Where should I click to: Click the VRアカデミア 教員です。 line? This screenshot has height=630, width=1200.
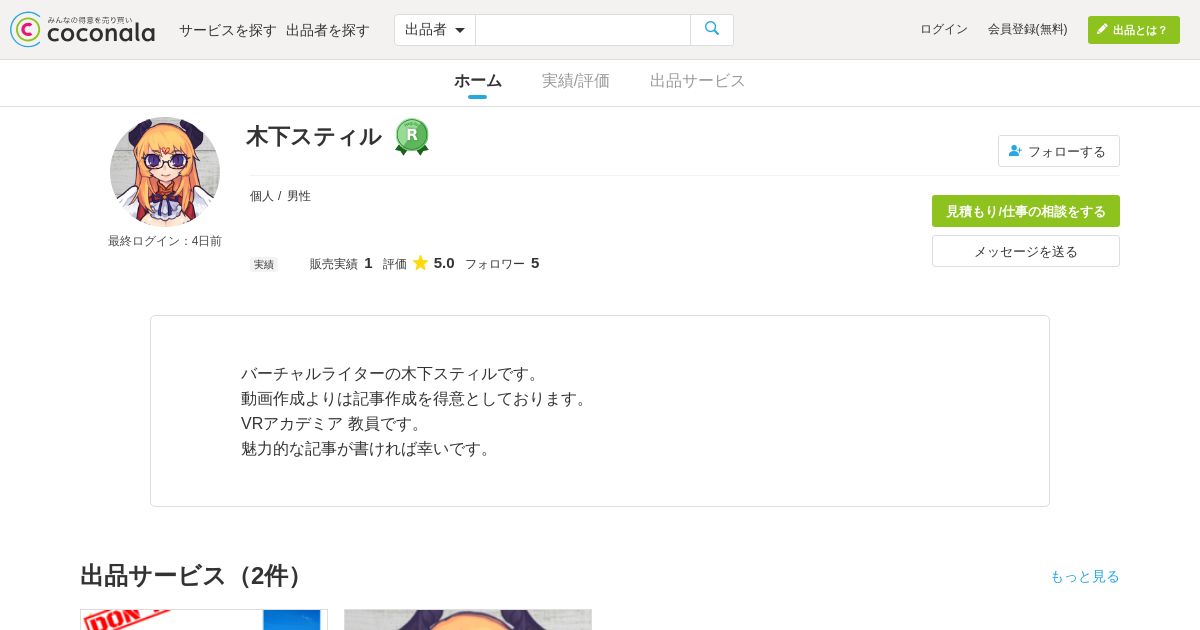pyautogui.click(x=335, y=424)
